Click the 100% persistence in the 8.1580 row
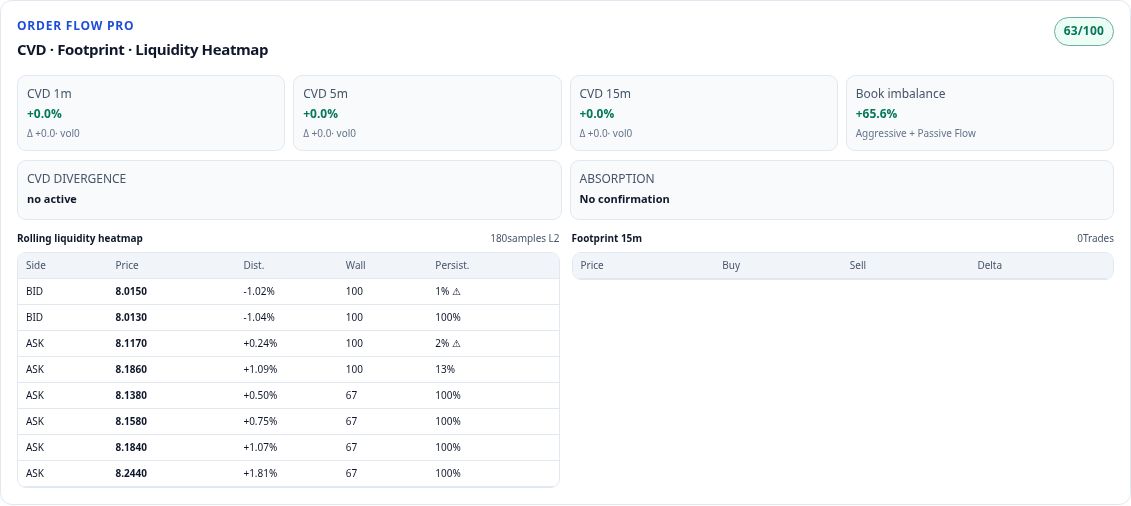 (448, 421)
